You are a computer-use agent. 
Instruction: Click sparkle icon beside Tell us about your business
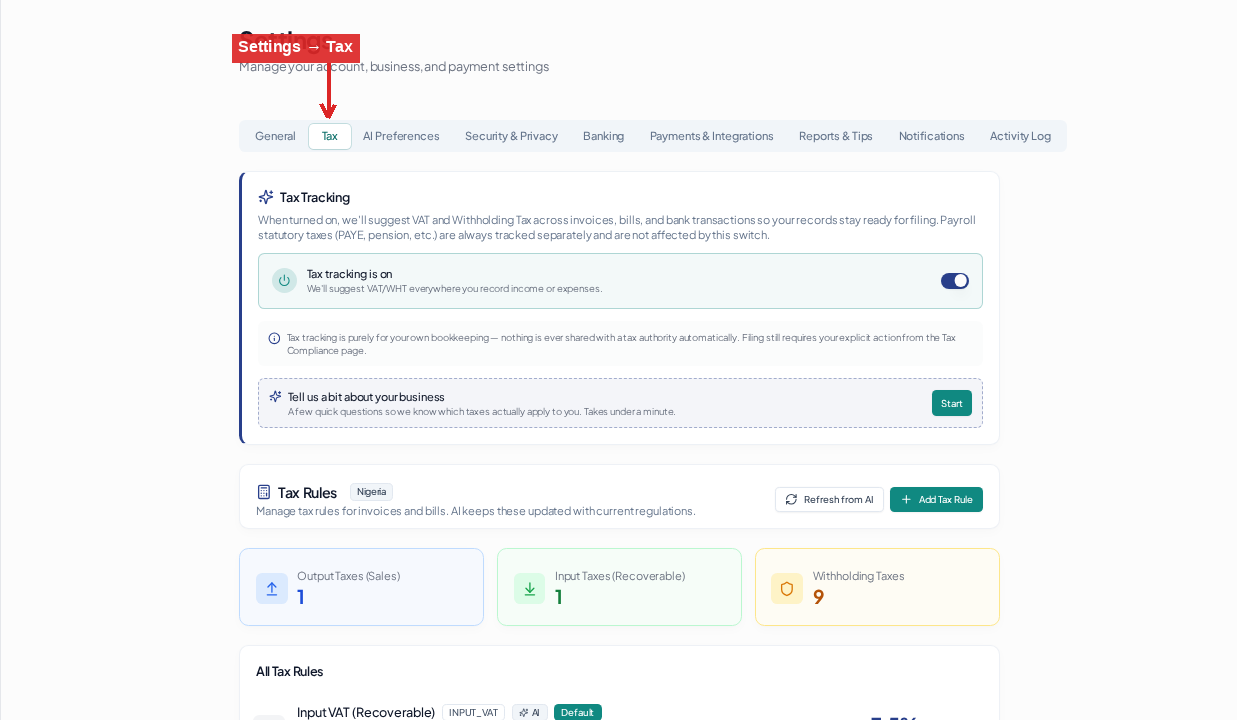[x=276, y=396]
